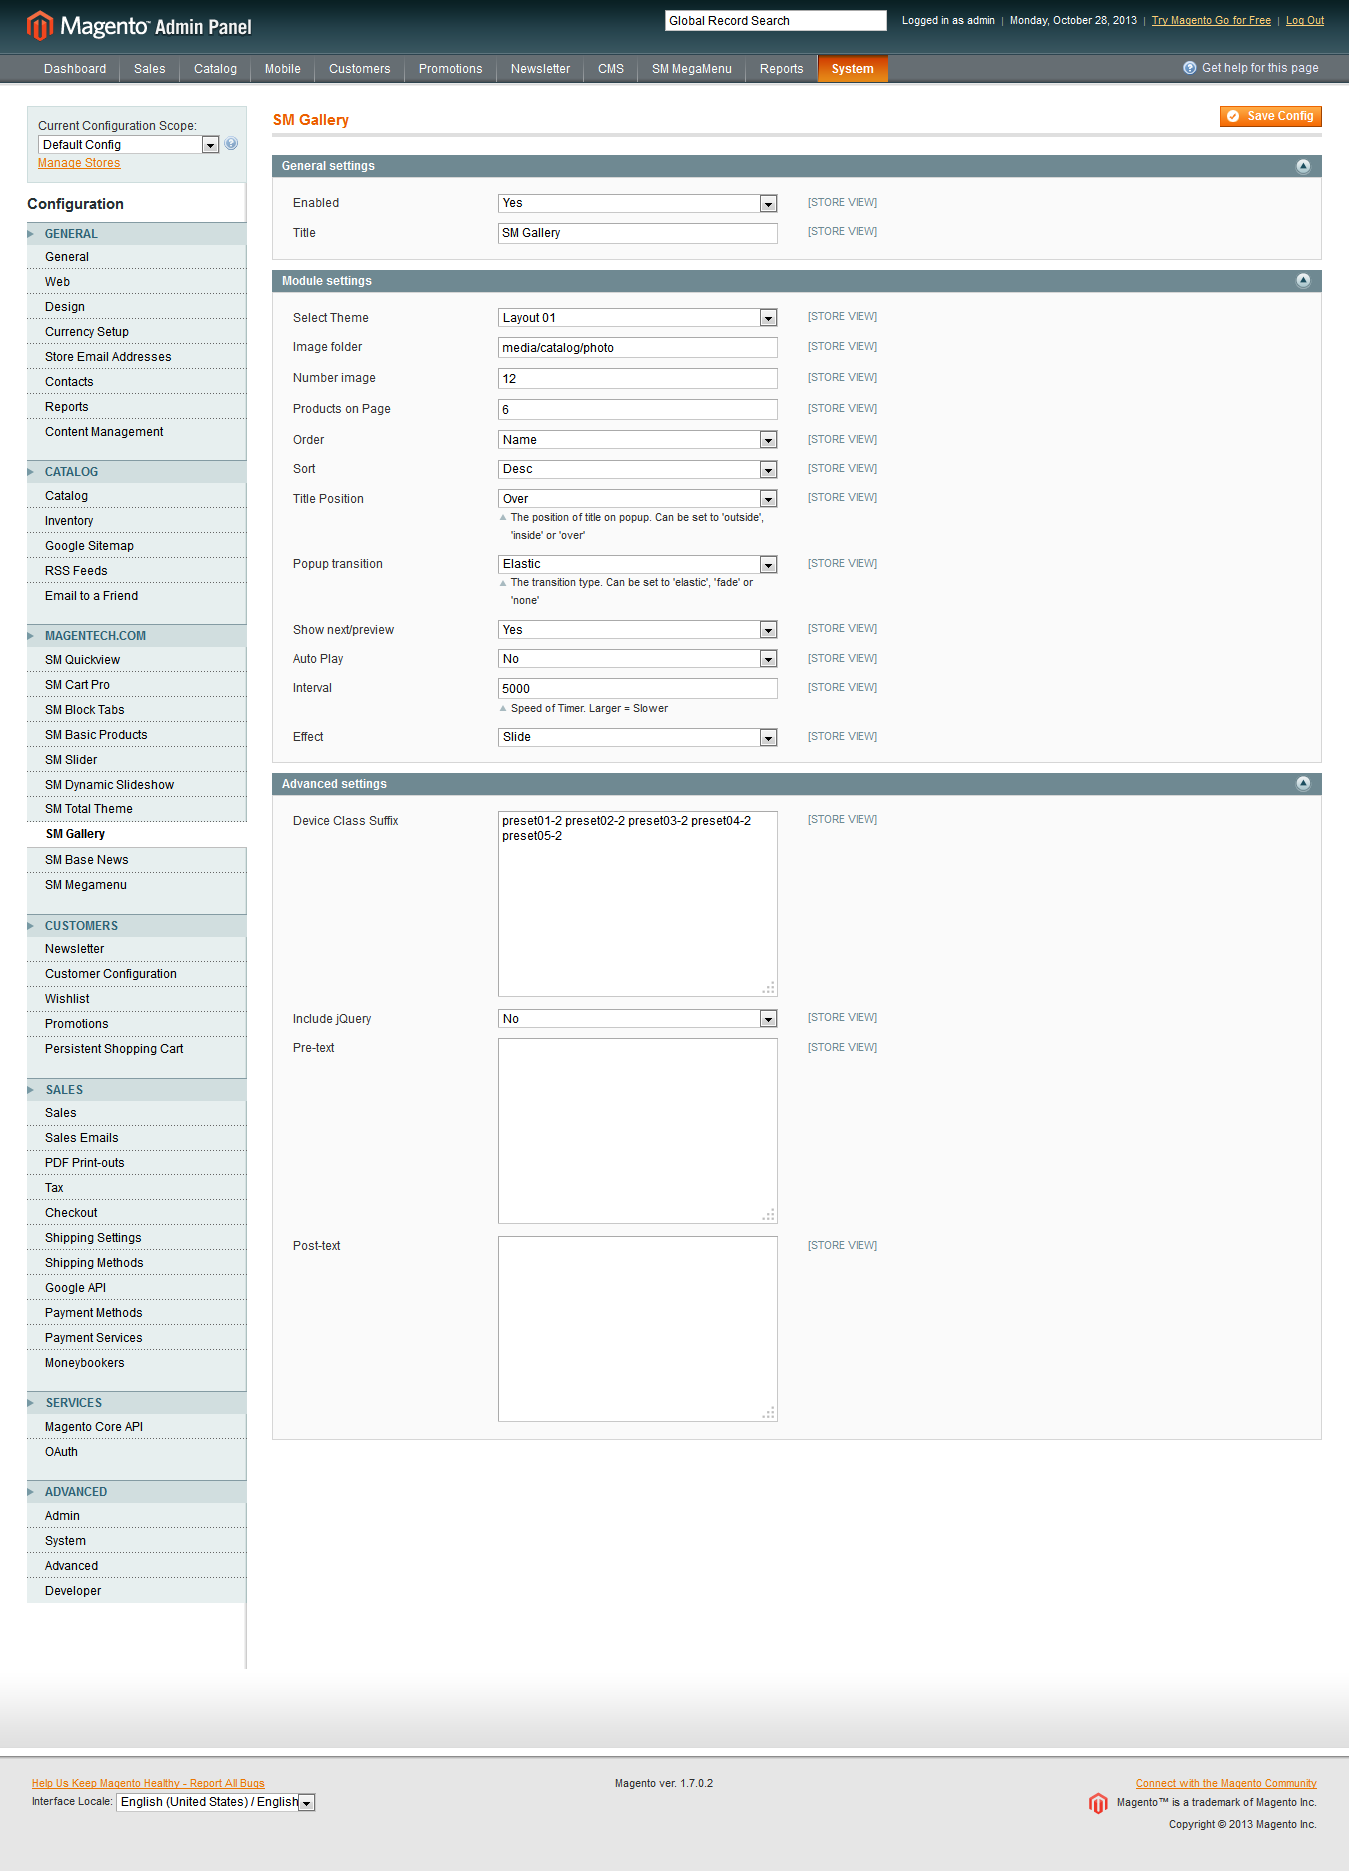The image size is (1349, 1871).
Task: Open the SM MegaMenu menu
Action: pos(692,69)
